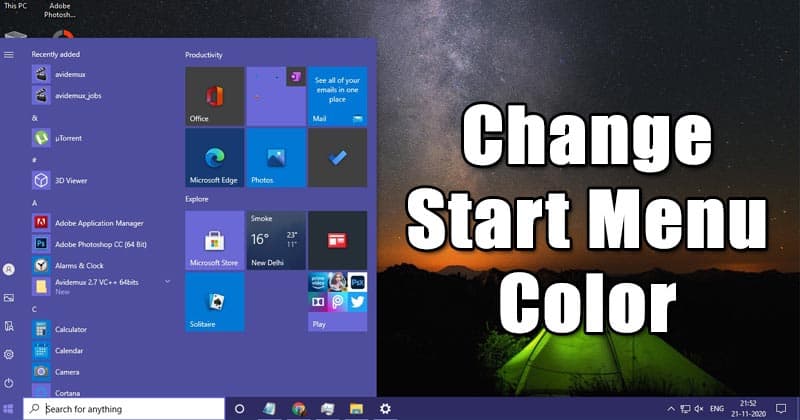Screen dimensions: 800x420
Task: Show hidden tray icons chevron
Action: [x=671, y=409]
